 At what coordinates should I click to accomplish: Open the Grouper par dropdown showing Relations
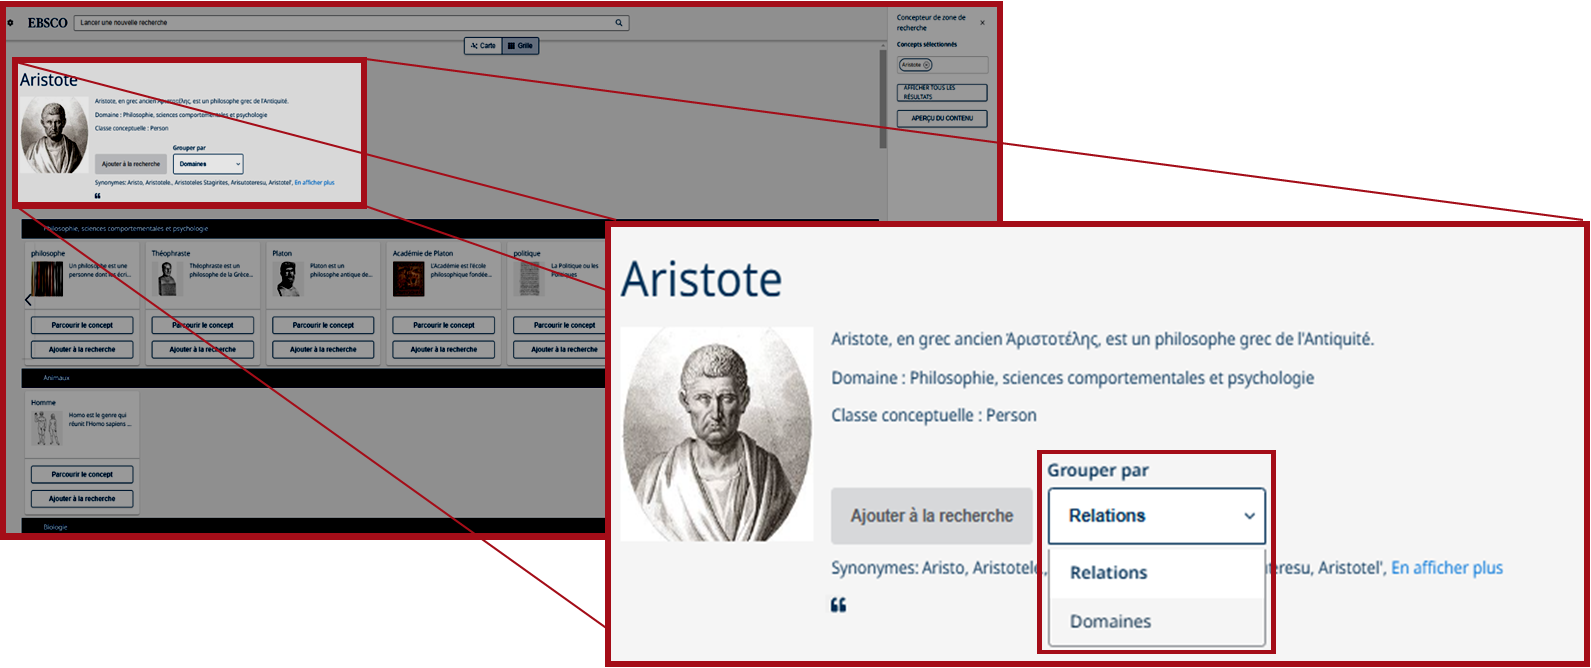click(1156, 516)
